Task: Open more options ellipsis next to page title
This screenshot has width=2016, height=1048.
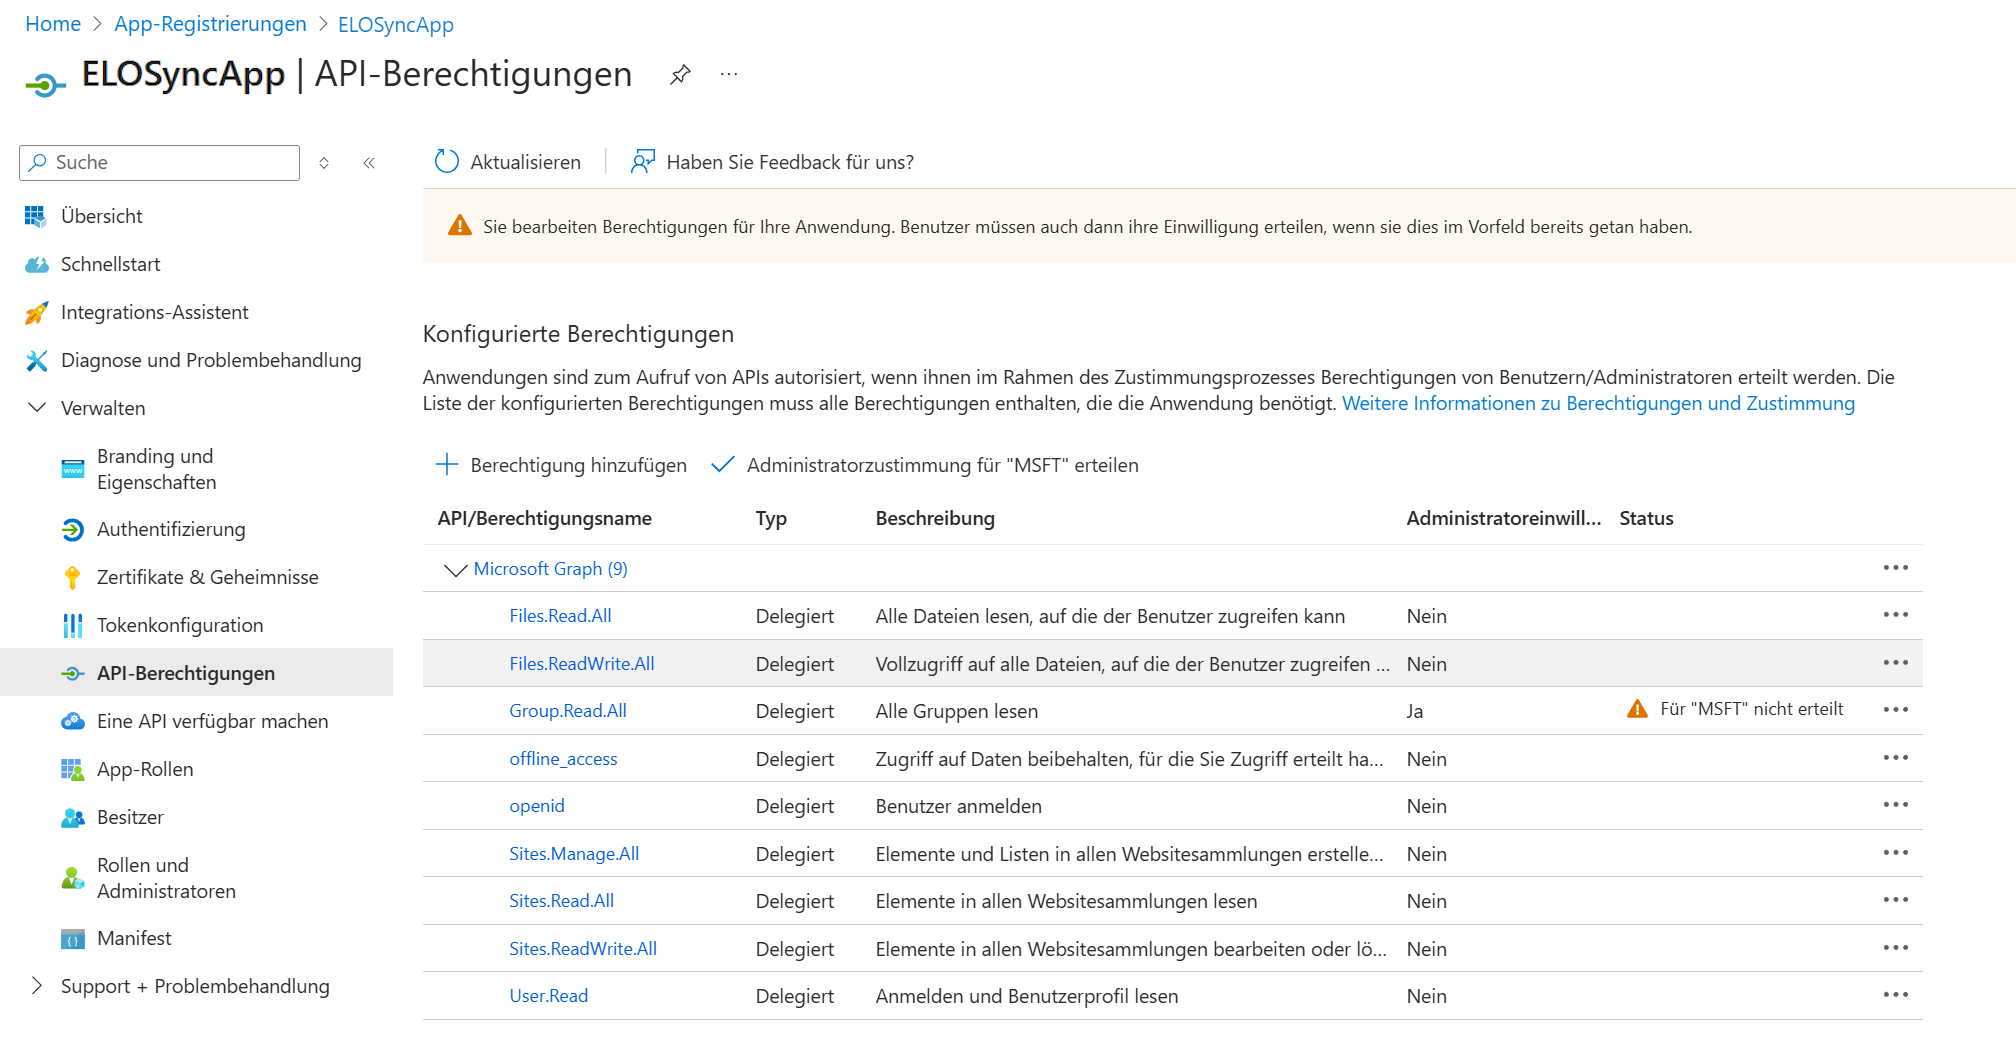Action: pyautogui.click(x=729, y=75)
